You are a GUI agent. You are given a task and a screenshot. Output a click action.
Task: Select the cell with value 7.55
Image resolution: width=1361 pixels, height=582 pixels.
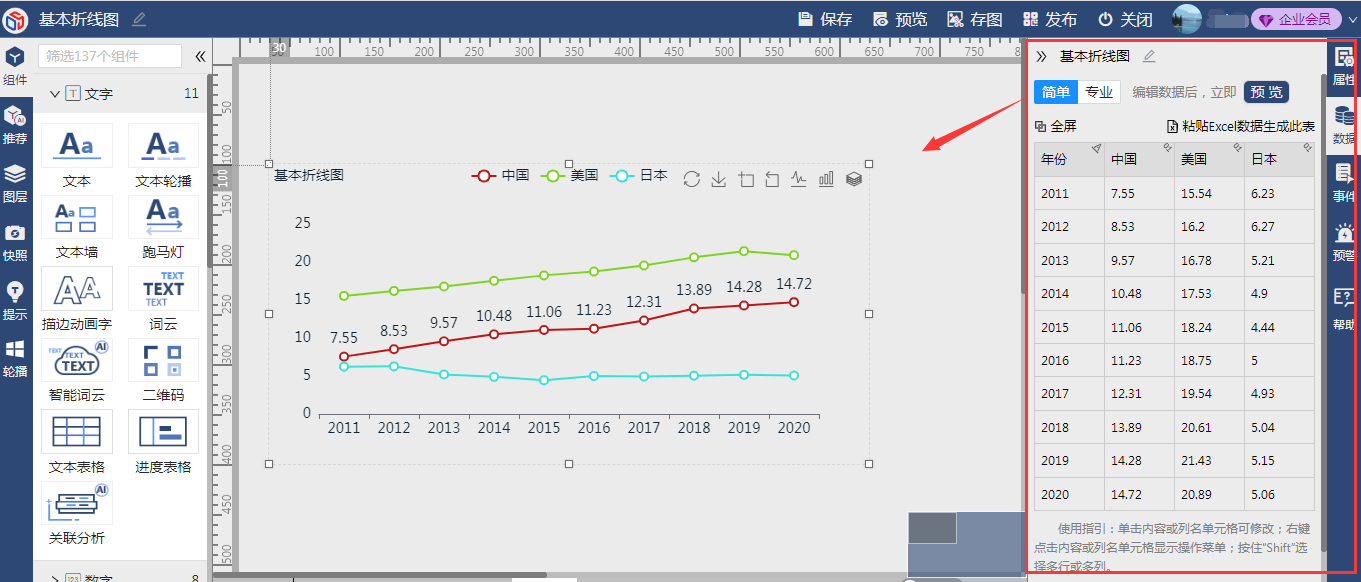(x=1139, y=194)
